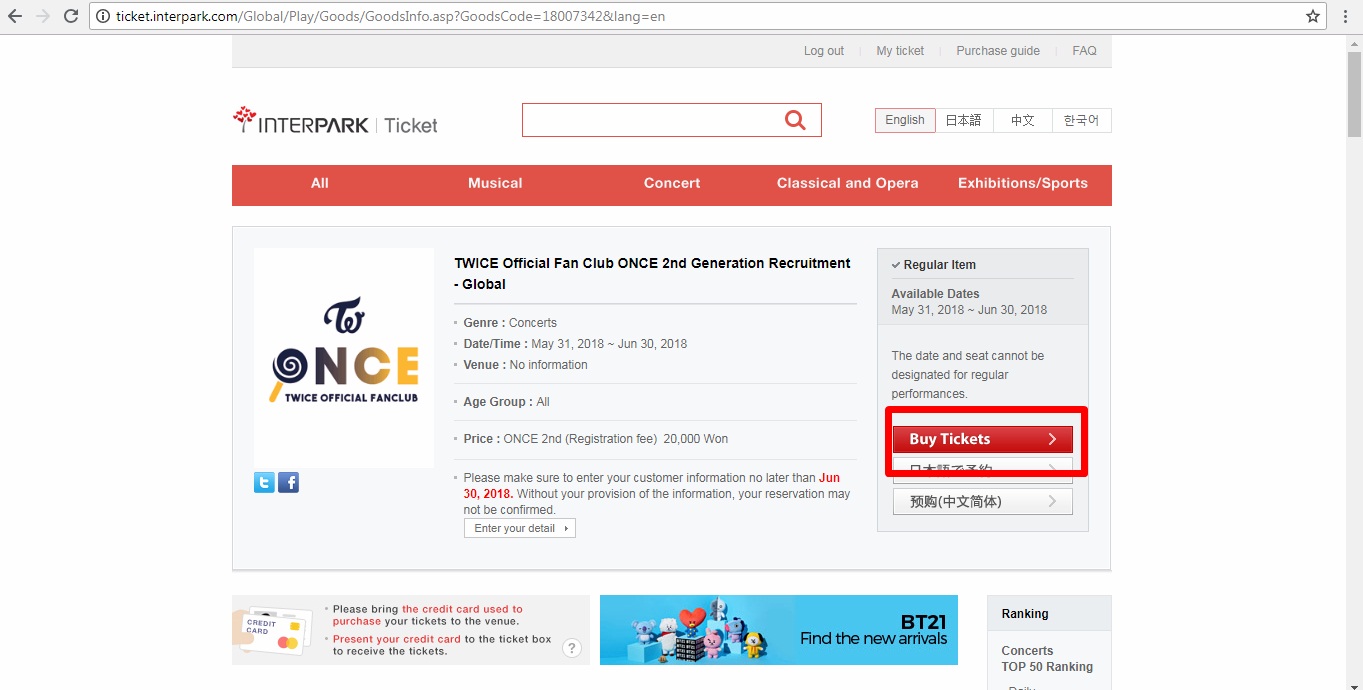Click the "Venue : No information" line
The height and width of the screenshot is (690, 1363).
tap(525, 365)
